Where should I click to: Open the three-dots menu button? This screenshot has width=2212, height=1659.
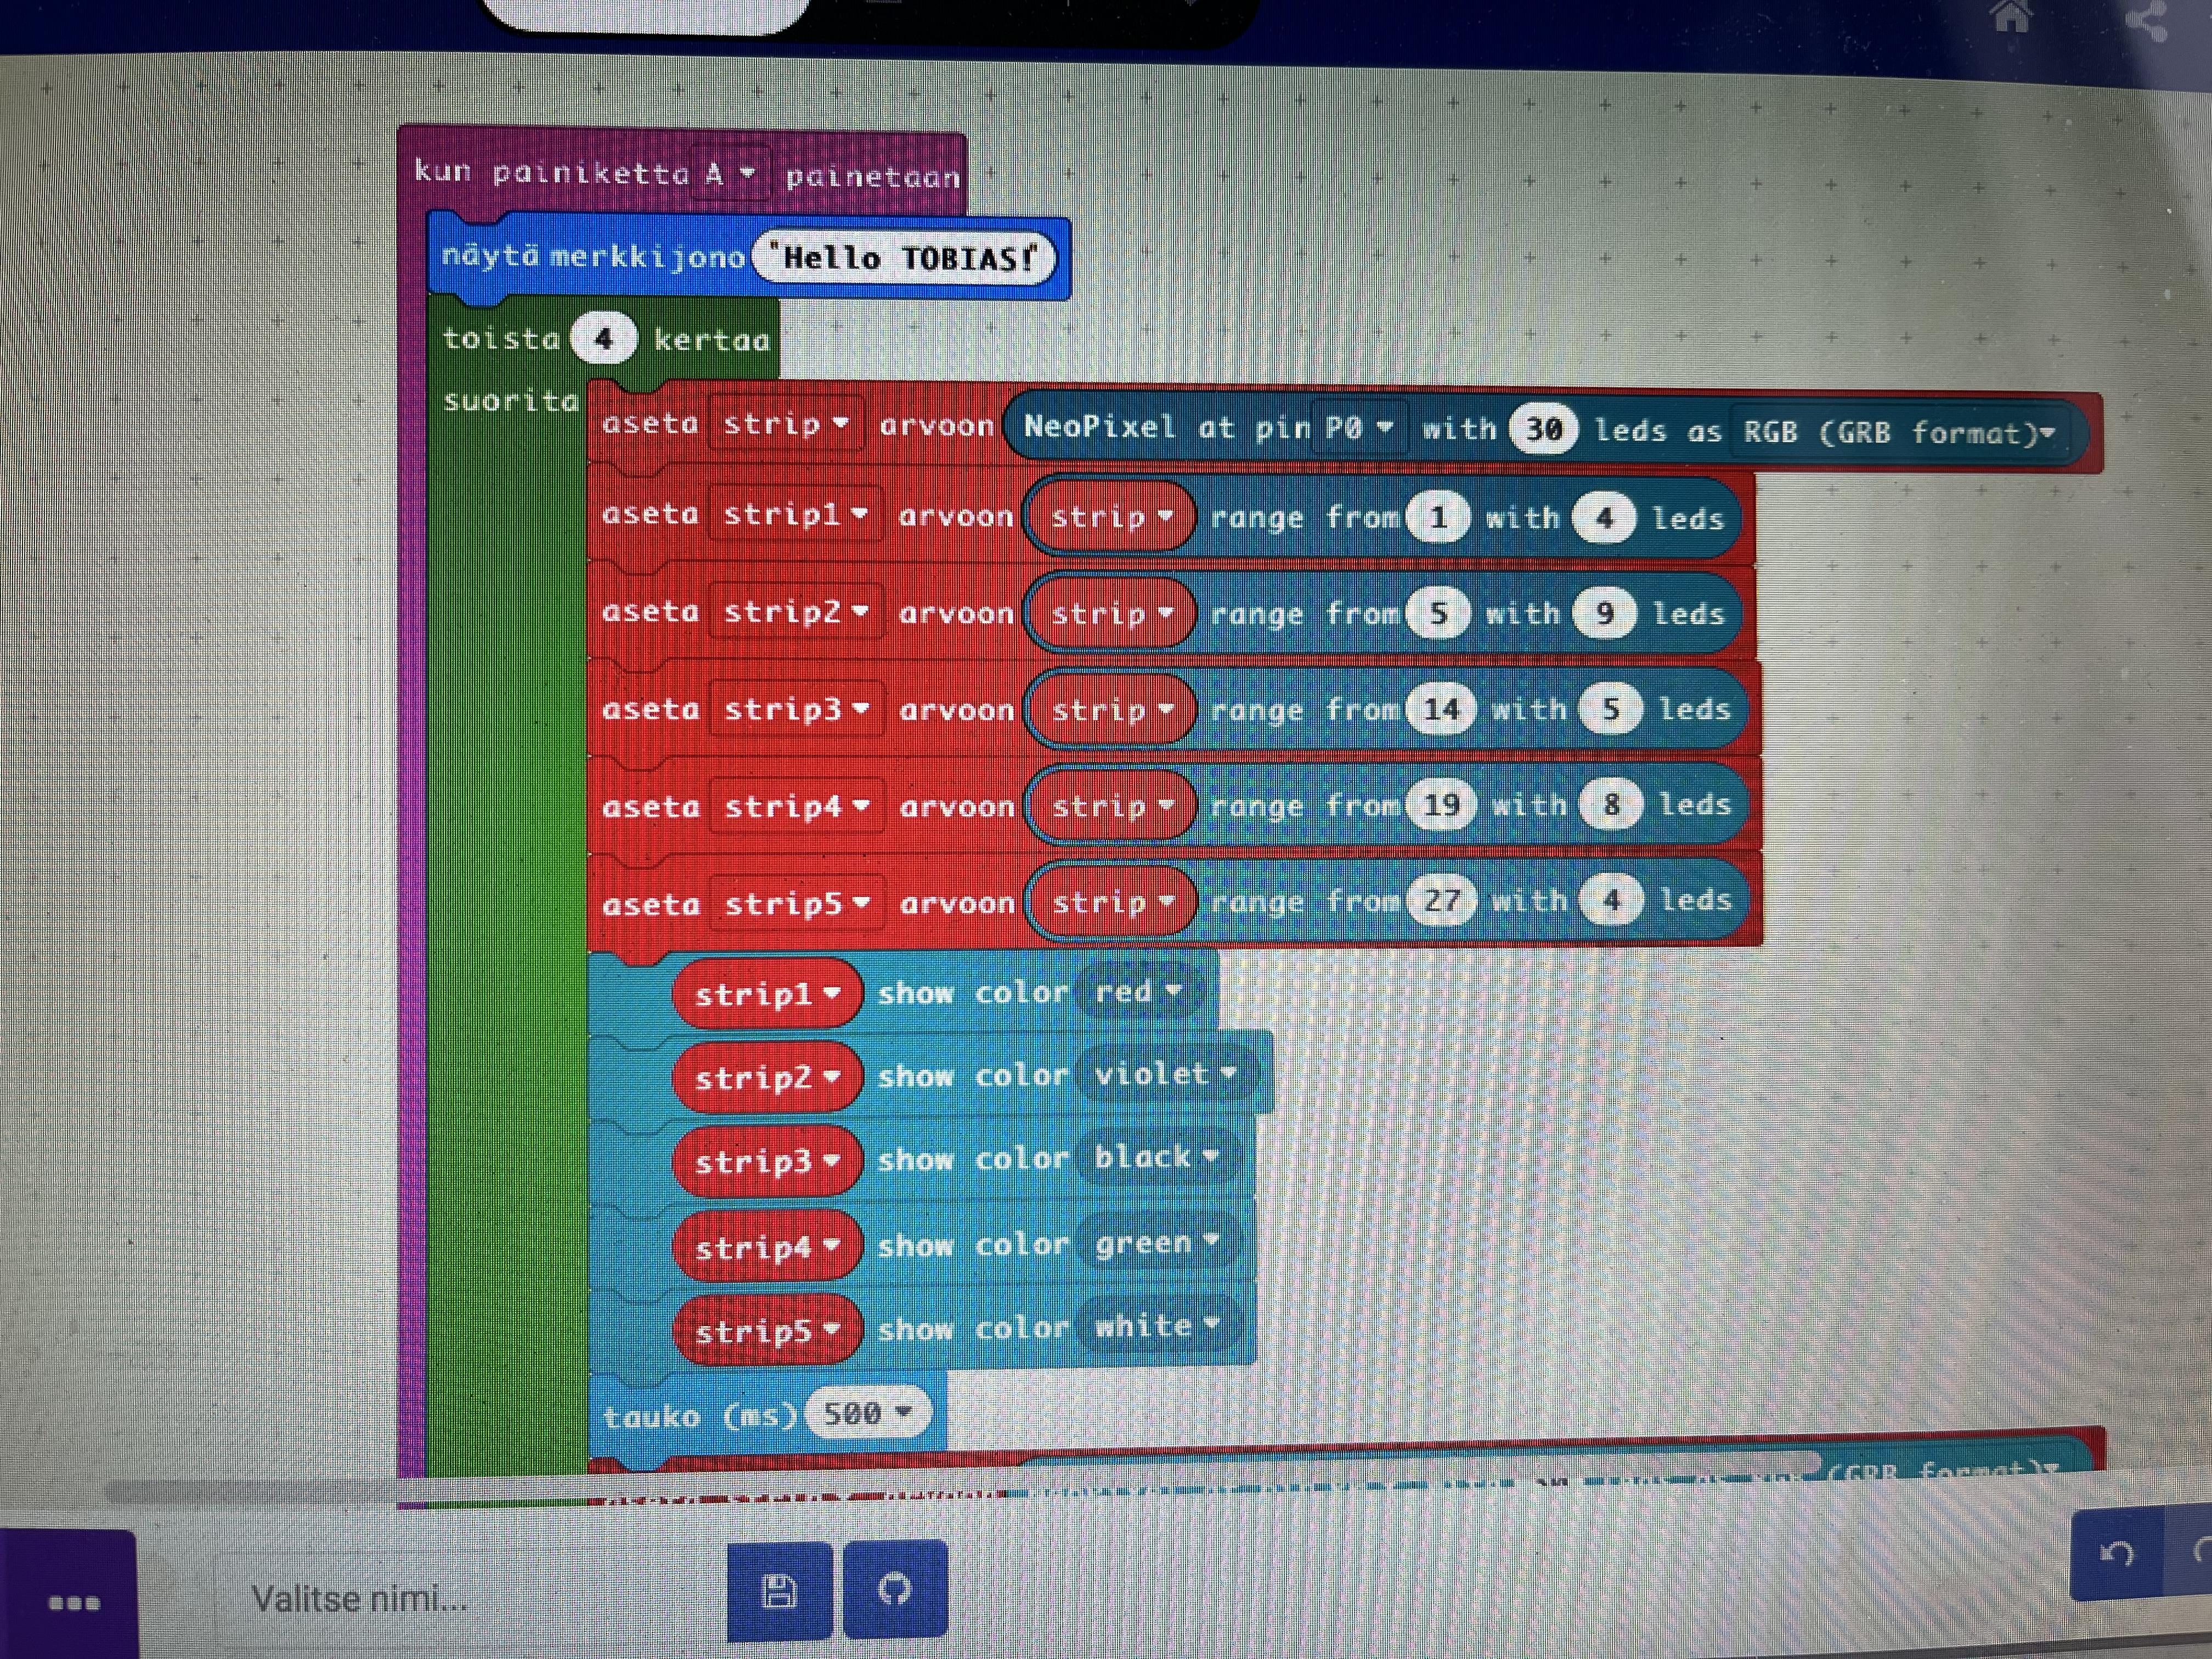[x=73, y=1603]
